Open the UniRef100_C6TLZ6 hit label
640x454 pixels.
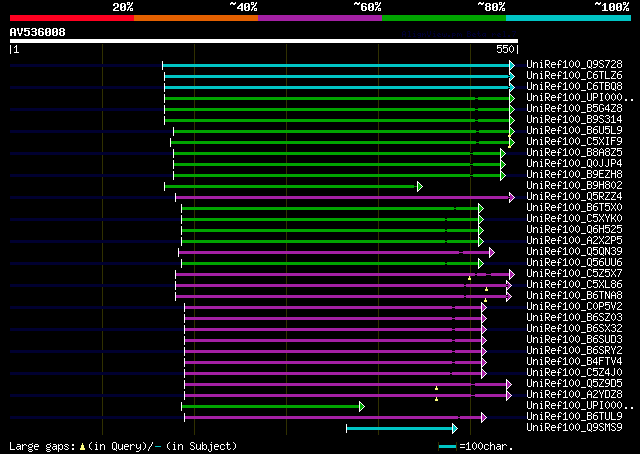tap(574, 76)
